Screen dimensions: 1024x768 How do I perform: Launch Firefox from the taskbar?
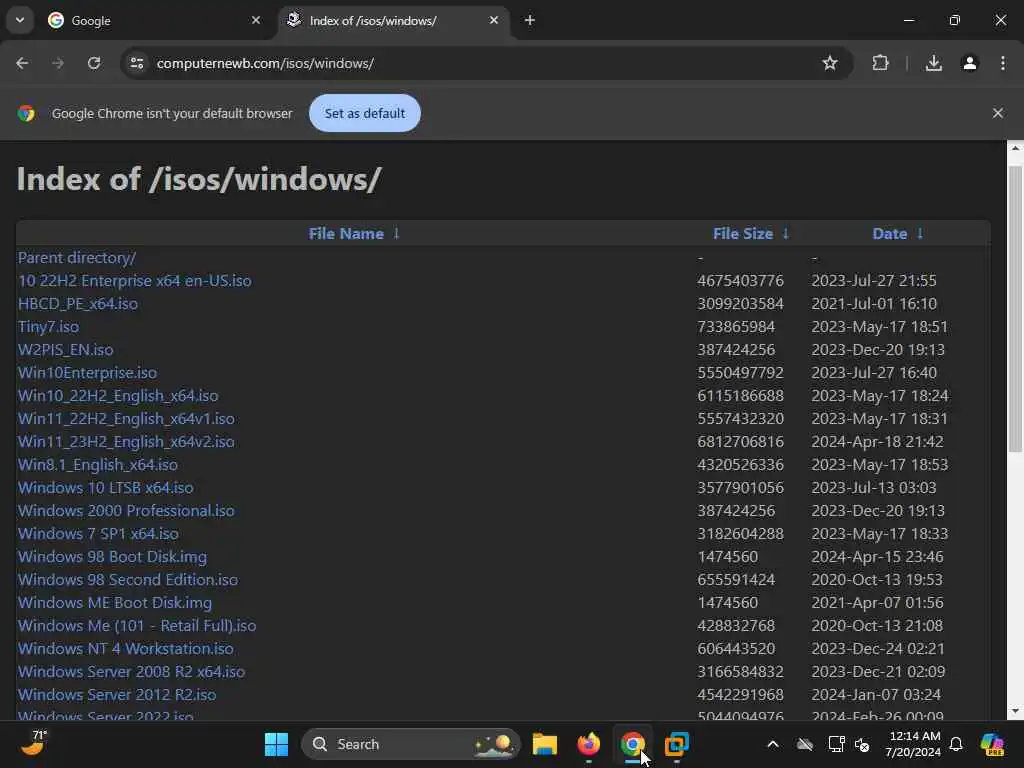click(588, 744)
